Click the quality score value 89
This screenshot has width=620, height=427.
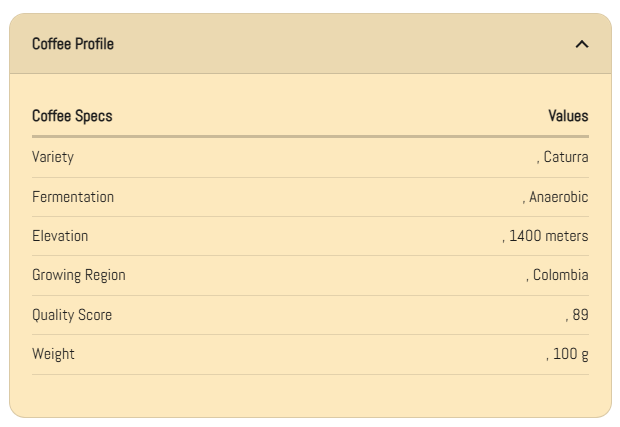tap(580, 315)
